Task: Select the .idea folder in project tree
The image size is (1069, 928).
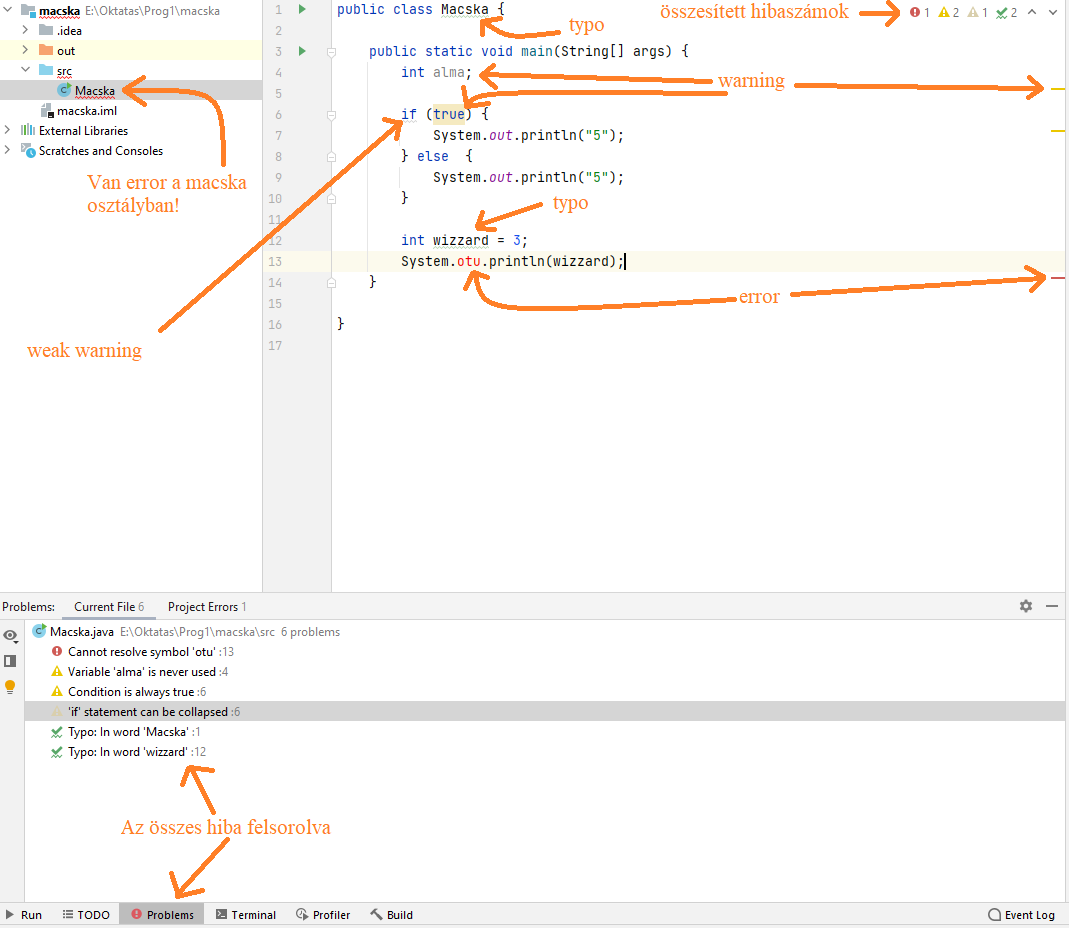Action: (131, 31)
